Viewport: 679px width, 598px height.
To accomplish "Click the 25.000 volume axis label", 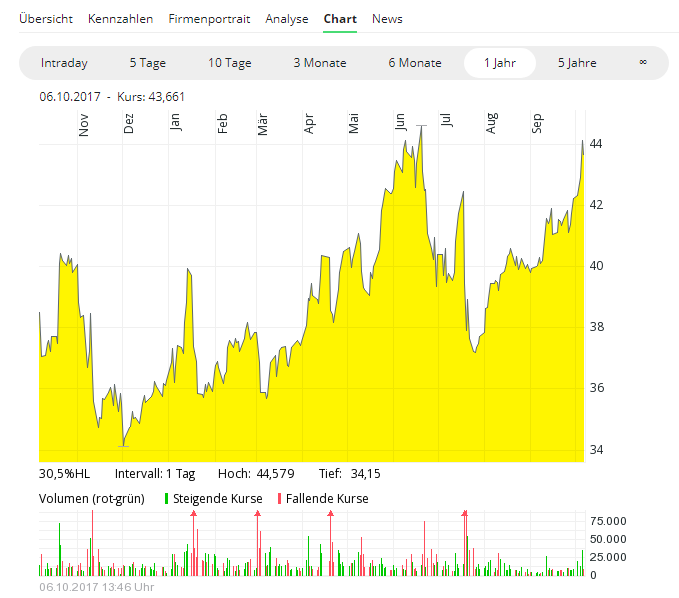I will tap(608, 557).
